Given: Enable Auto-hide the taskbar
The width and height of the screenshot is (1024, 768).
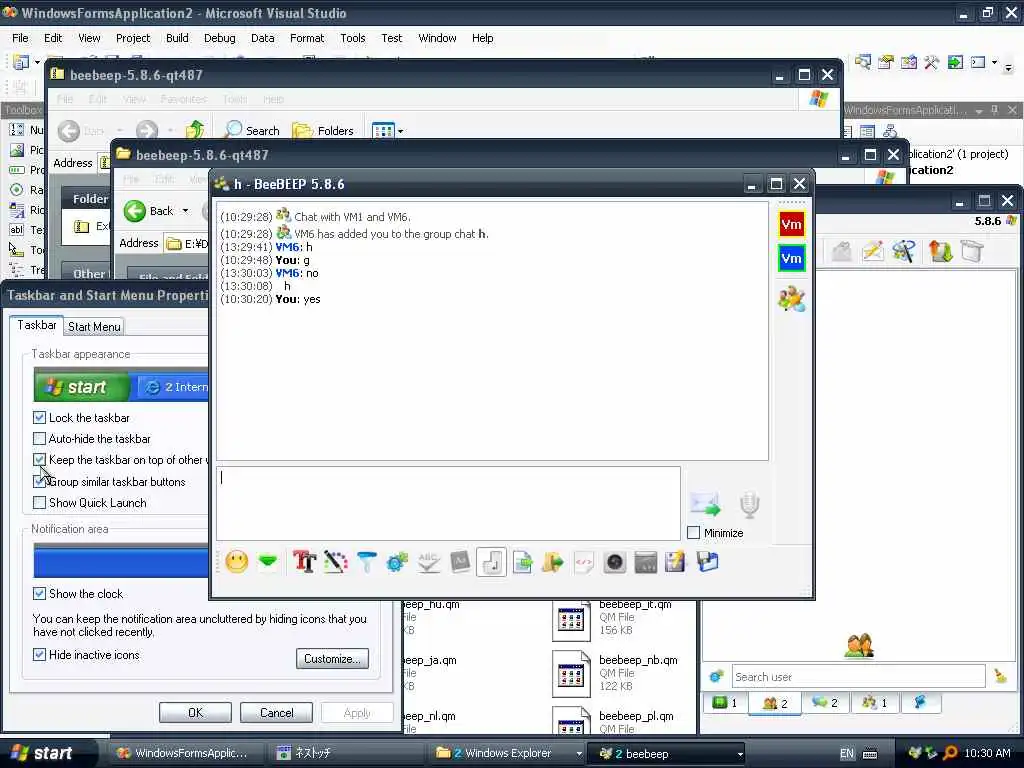Looking at the screenshot, I should (x=39, y=438).
